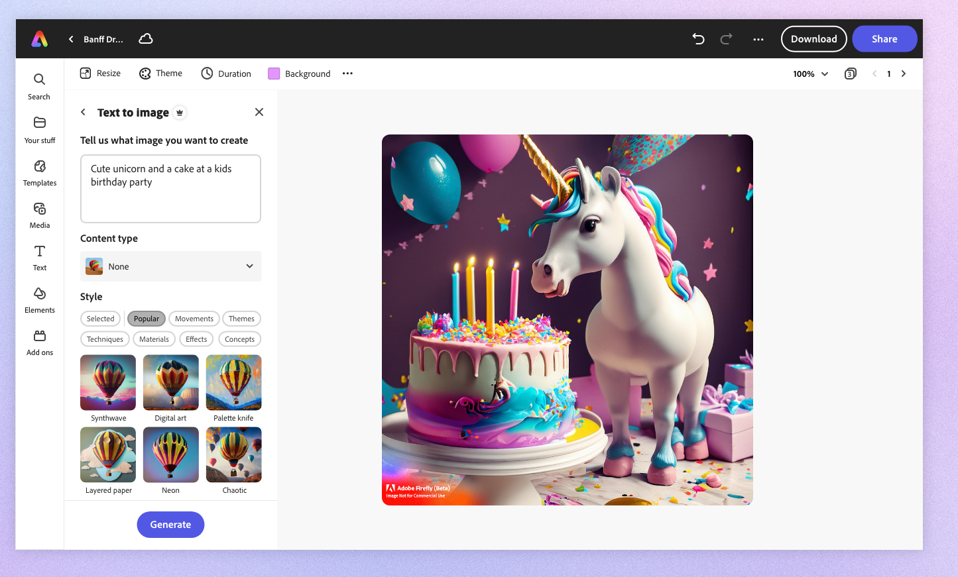Select the Concepts style filter
Screen dimensions: 958x577
click(x=240, y=339)
